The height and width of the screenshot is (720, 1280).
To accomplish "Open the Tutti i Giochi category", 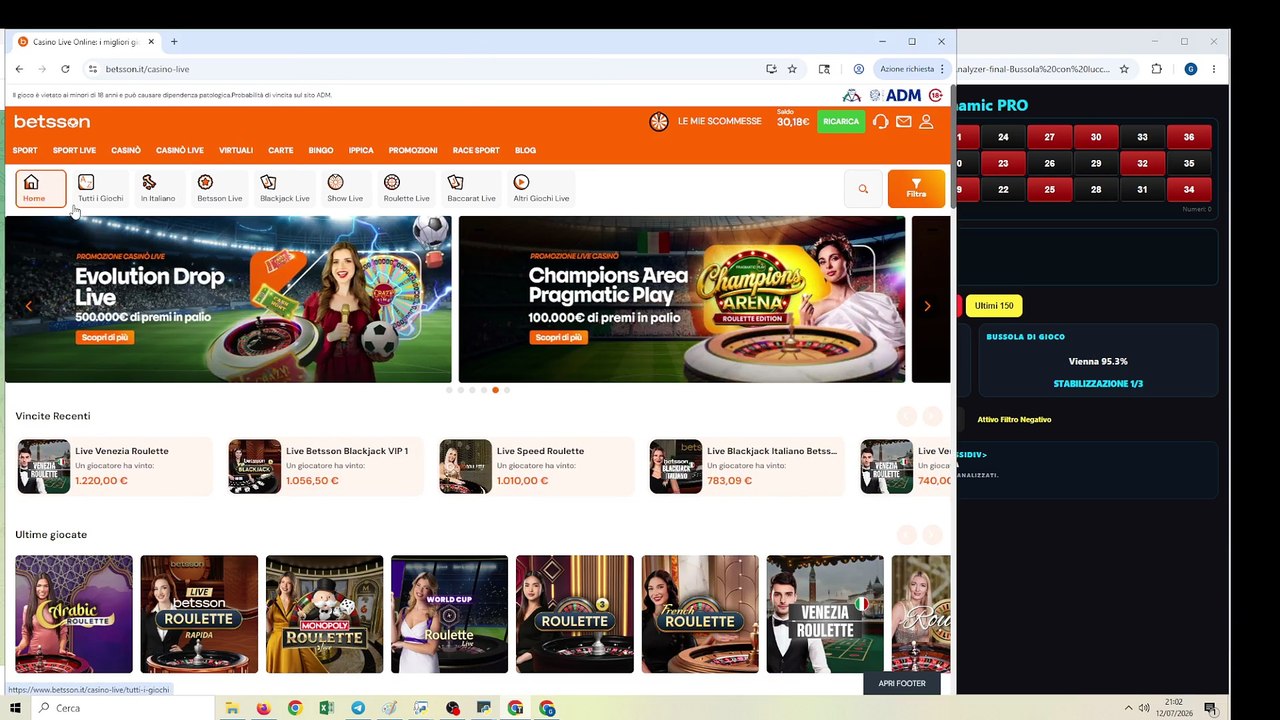I will pyautogui.click(x=100, y=189).
